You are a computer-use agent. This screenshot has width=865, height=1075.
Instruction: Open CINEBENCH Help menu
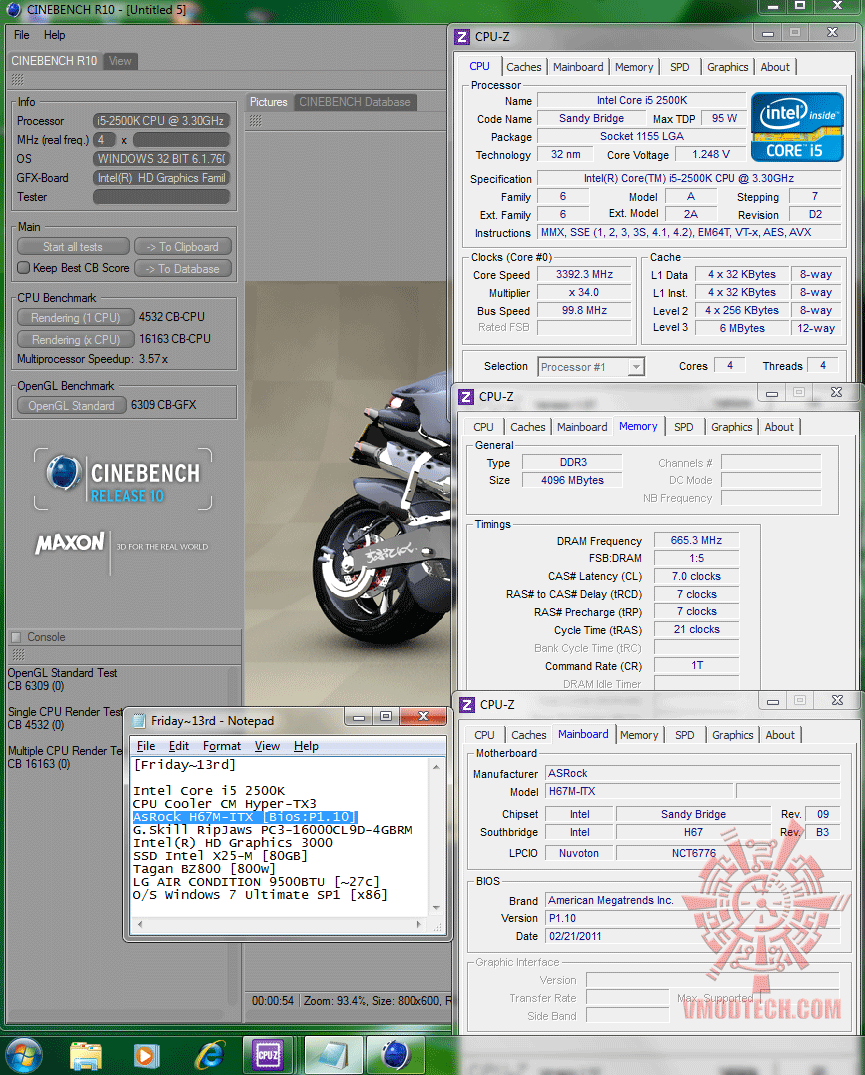(55, 35)
